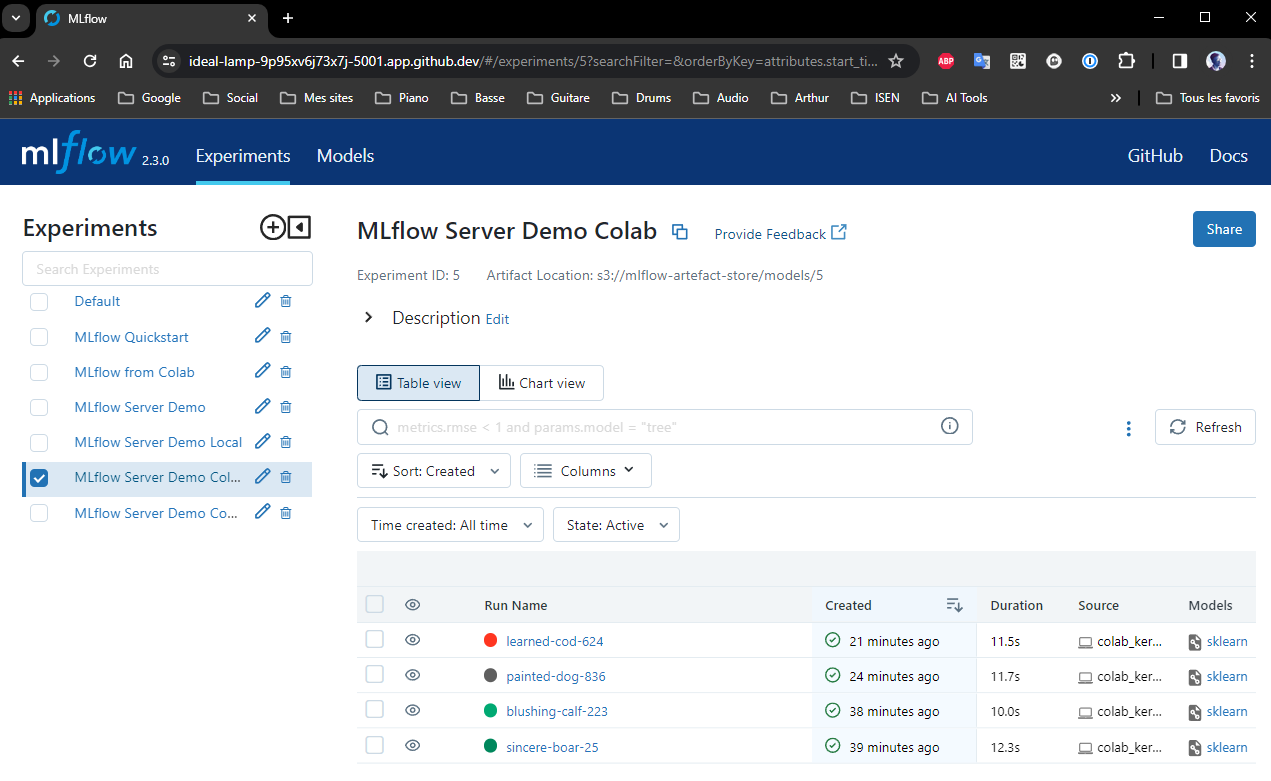This screenshot has width=1271, height=781.
Task: Toggle visibility of blushing-calf-223 run
Action: pos(412,710)
